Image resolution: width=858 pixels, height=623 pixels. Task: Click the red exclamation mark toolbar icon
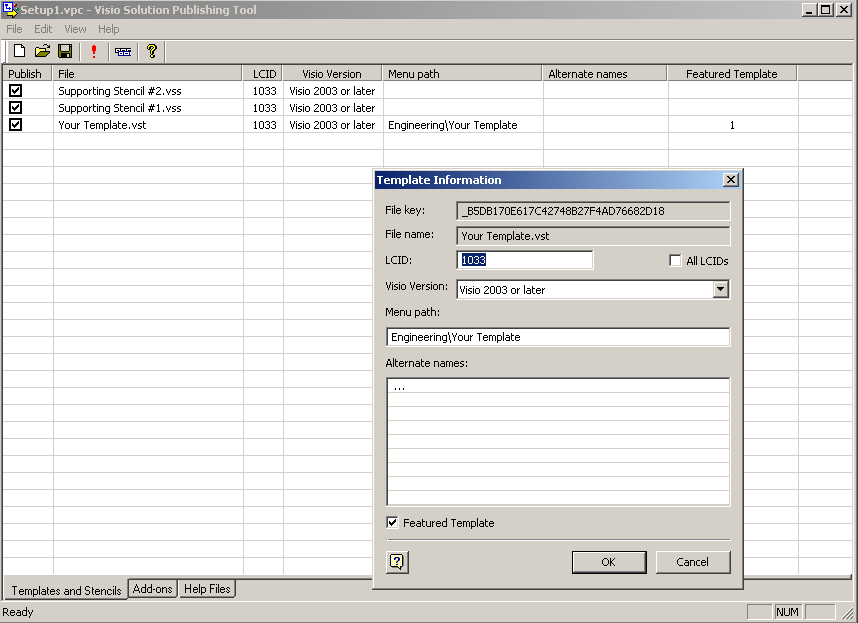click(94, 51)
